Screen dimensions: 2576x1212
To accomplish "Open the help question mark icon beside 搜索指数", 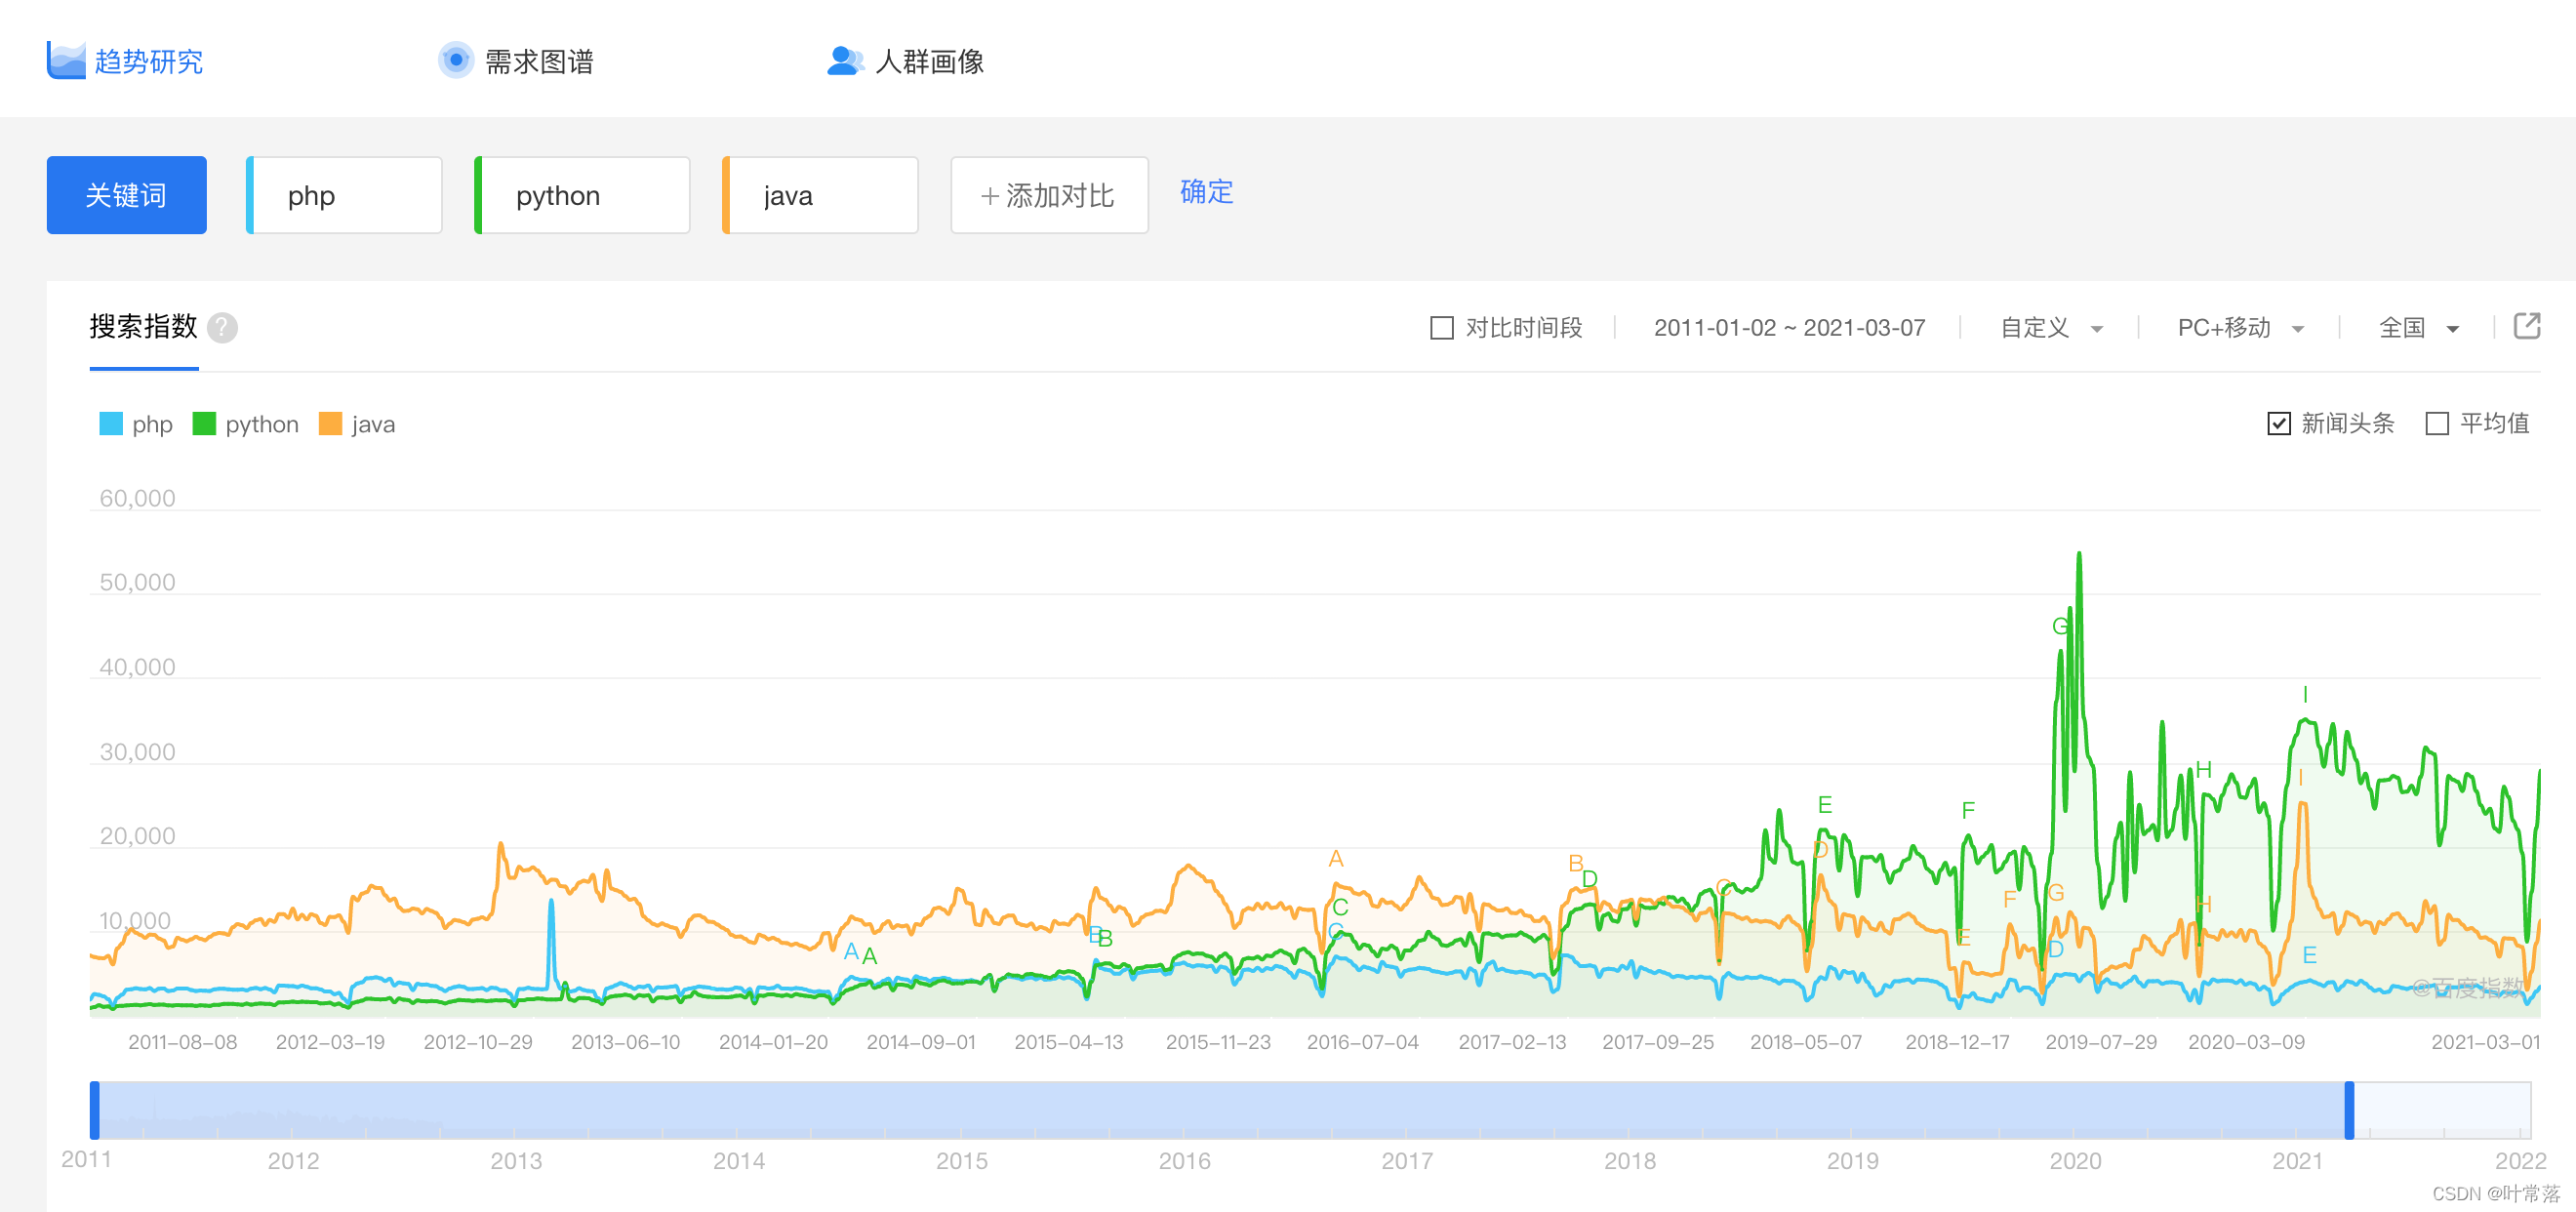I will pos(222,328).
